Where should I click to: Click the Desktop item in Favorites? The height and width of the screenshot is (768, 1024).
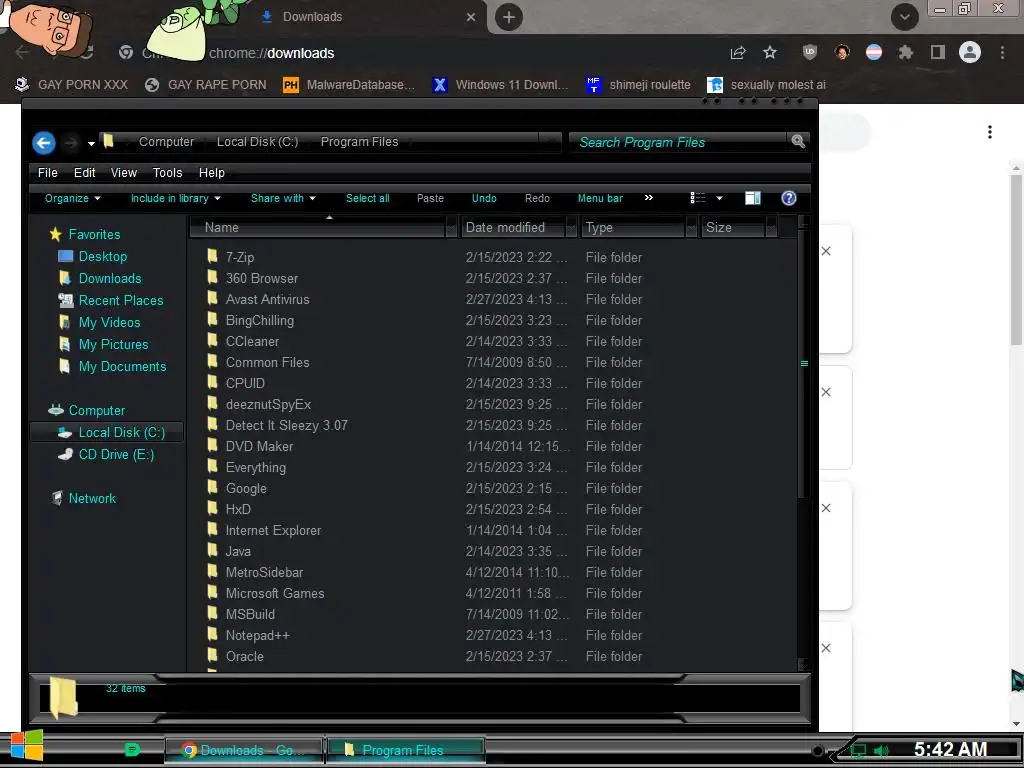click(x=103, y=257)
